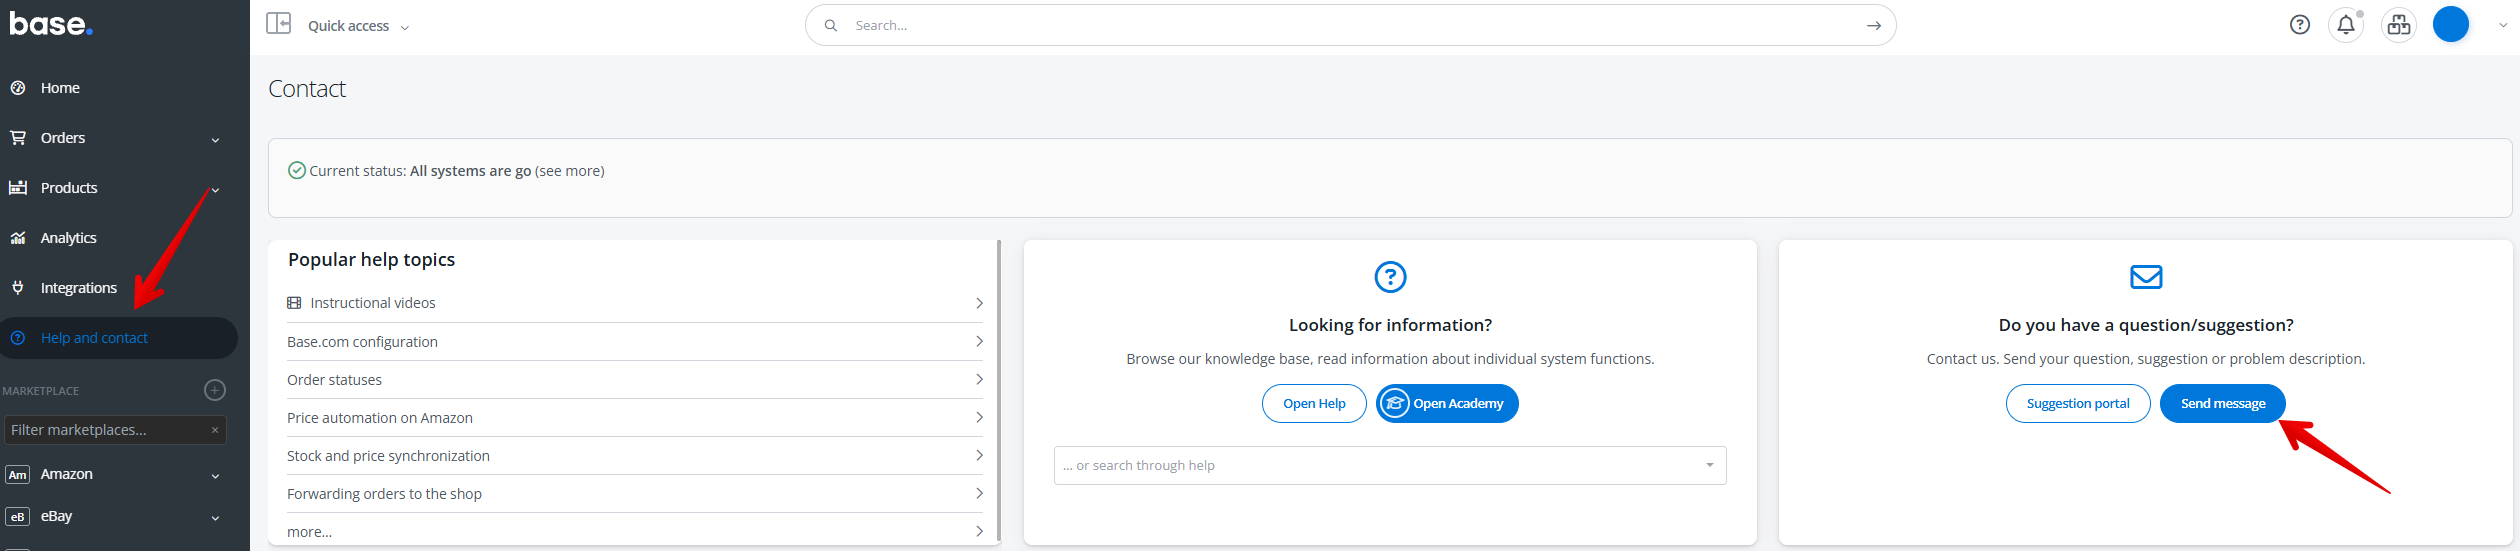Clear the marketplace filter with X icon
The width and height of the screenshot is (2520, 551).
[215, 430]
